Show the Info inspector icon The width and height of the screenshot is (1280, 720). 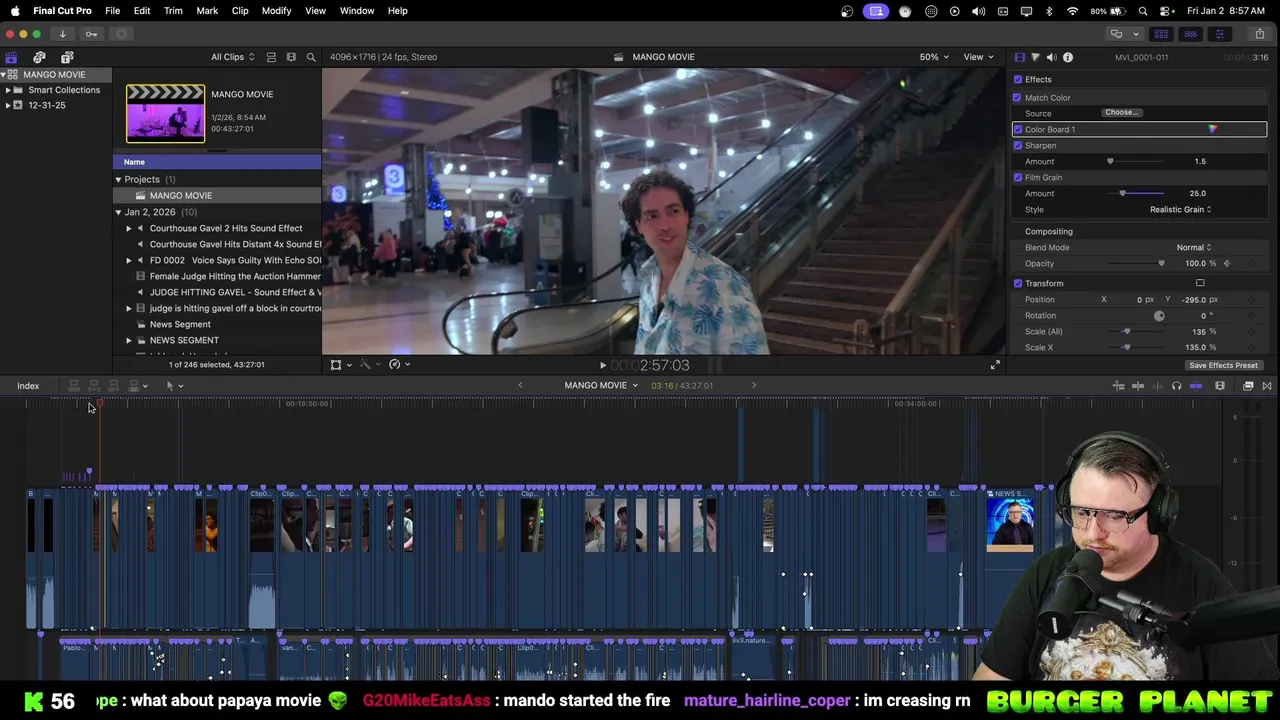tap(1068, 57)
